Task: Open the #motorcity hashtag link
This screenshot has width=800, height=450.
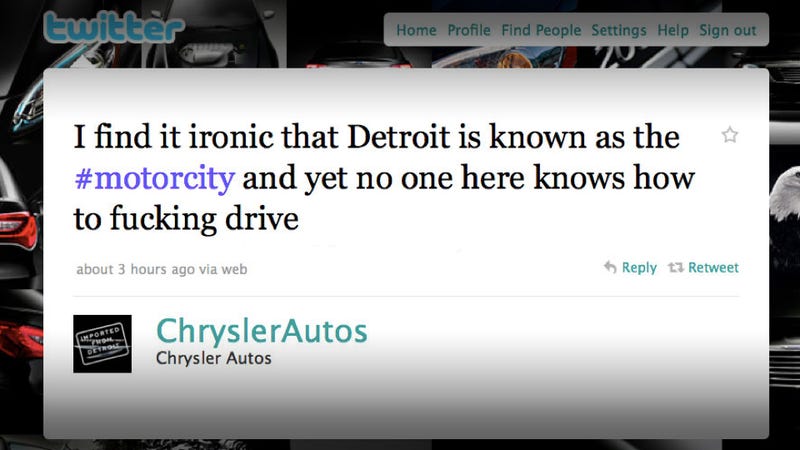Action: (x=155, y=179)
